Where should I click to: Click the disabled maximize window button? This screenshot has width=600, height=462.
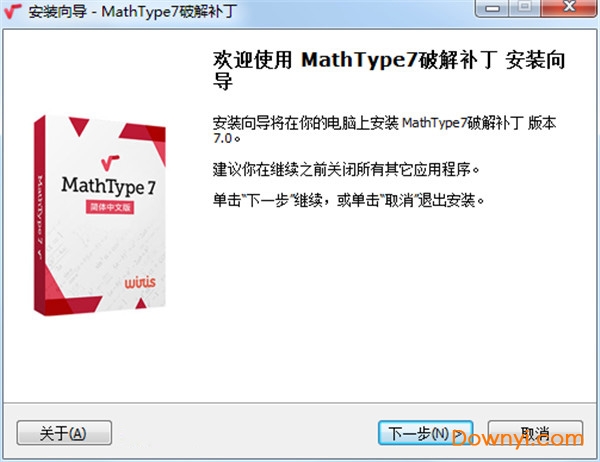[525, 8]
